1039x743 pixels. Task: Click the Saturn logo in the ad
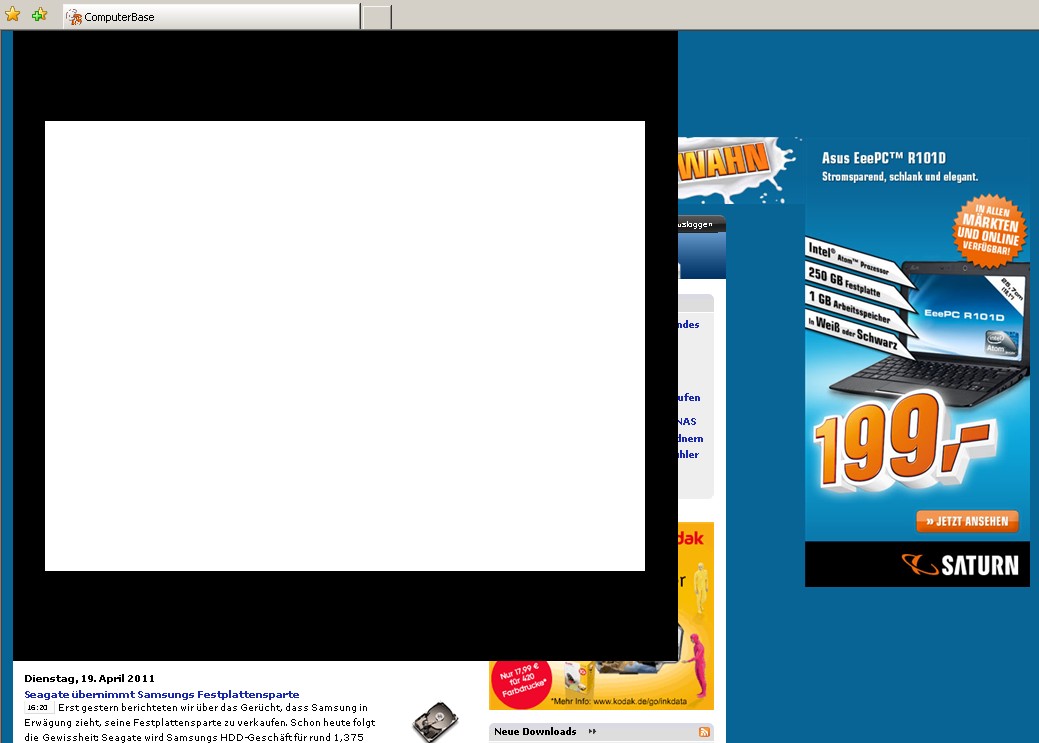coord(959,565)
